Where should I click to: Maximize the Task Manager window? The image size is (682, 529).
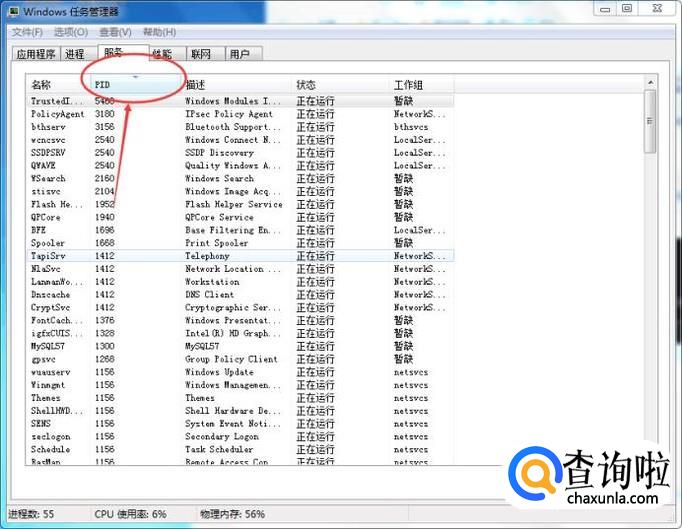[627, 9]
